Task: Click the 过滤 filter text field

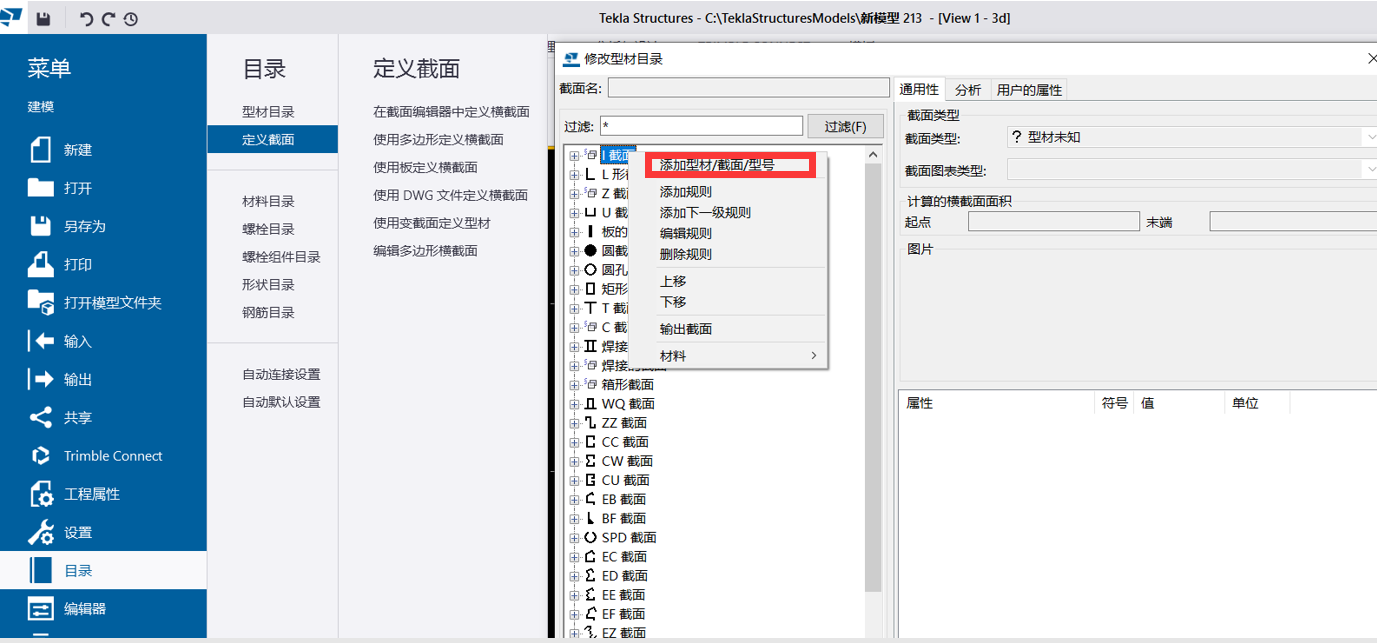Action: coord(701,126)
